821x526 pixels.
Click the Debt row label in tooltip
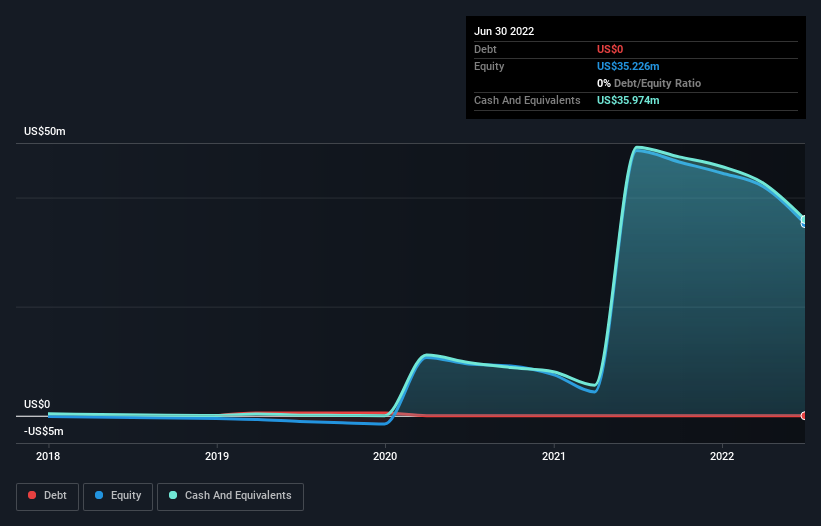coord(485,49)
